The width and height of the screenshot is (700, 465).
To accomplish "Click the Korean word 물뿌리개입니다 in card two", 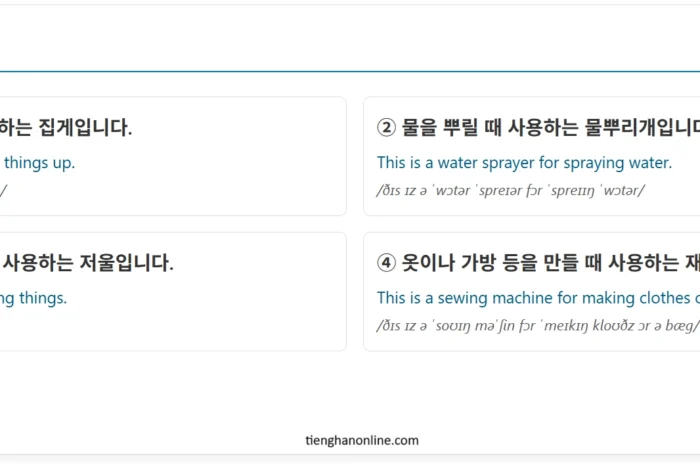I will click(642, 128).
